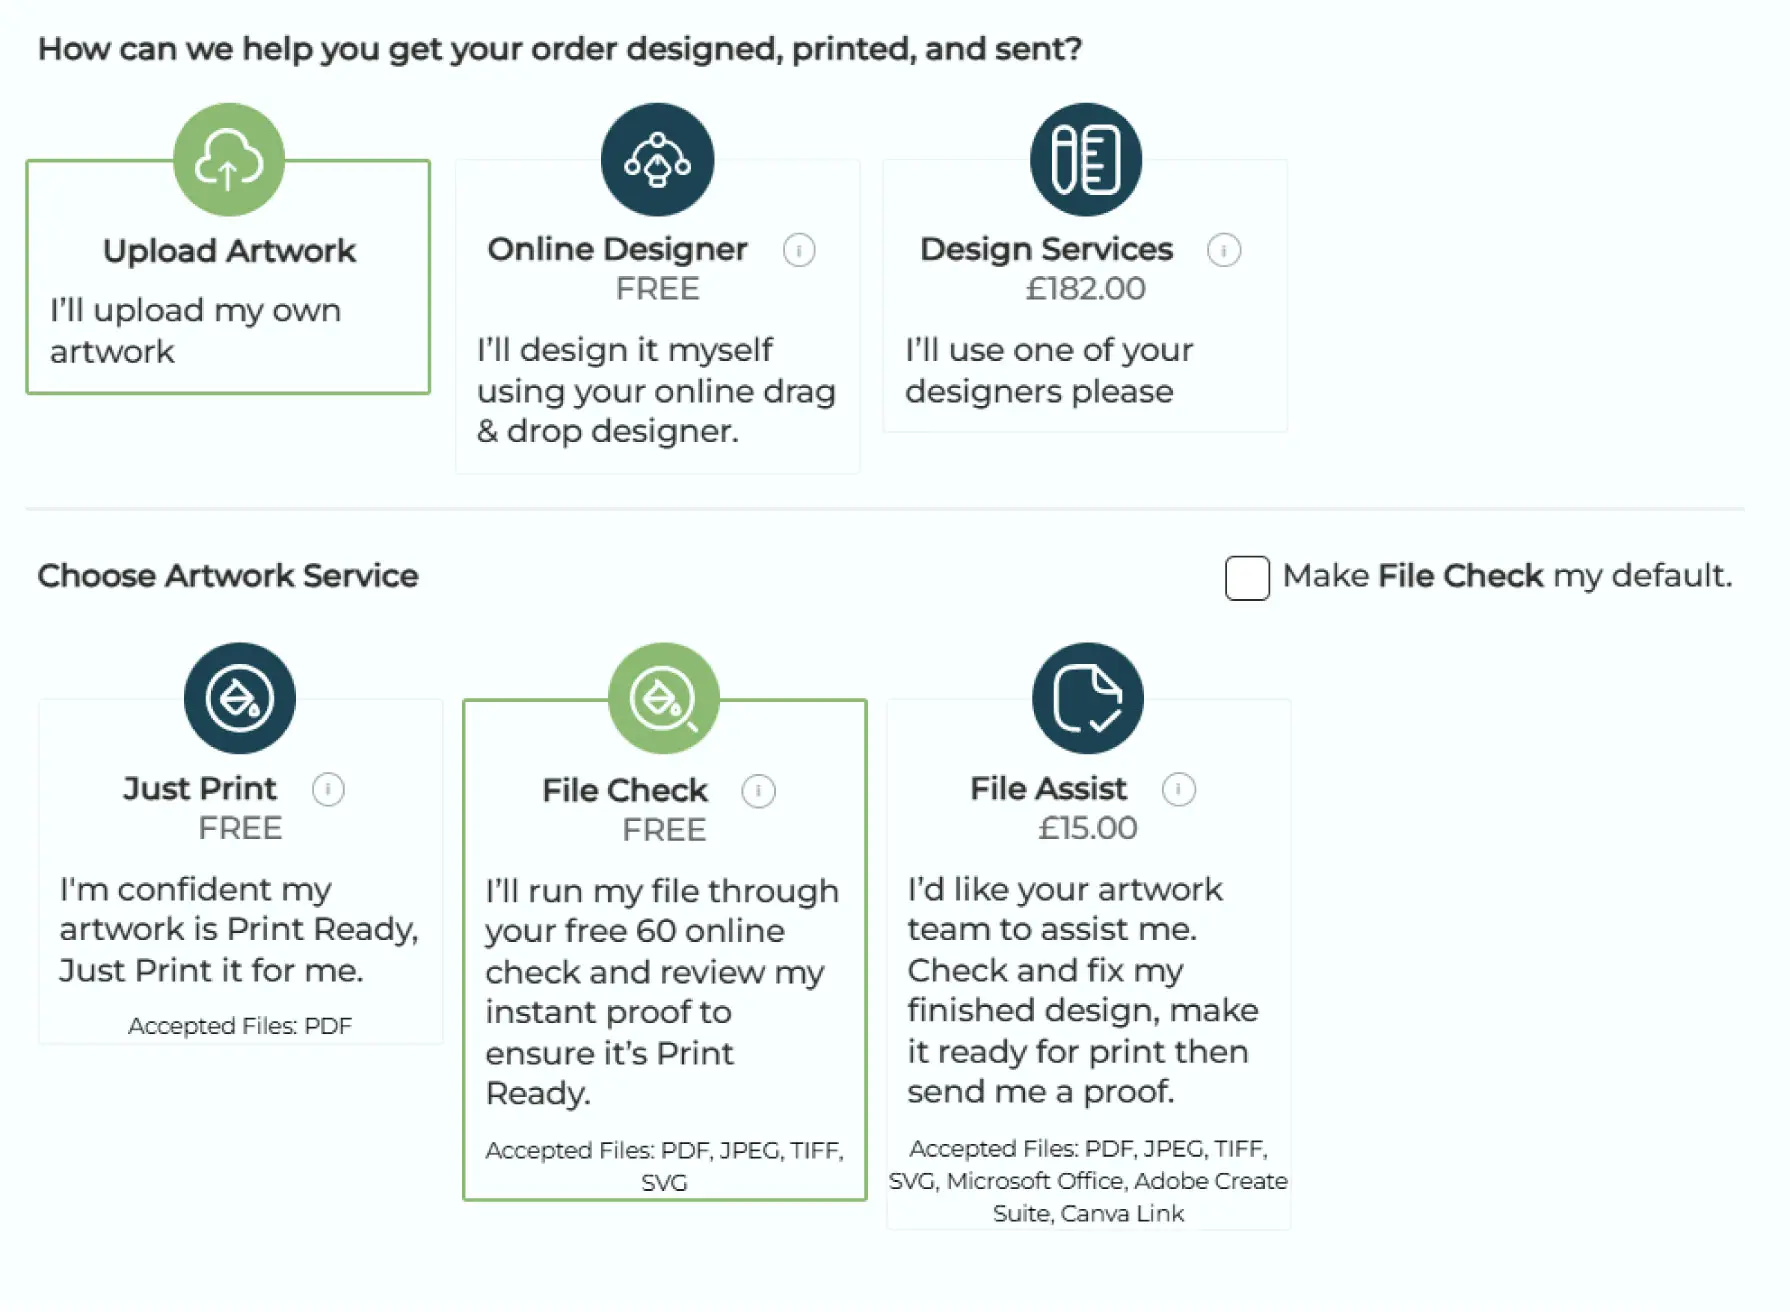Image resolution: width=1790 pixels, height=1312 pixels.
Task: Open the info icon beside File Assist
Action: click(1180, 789)
